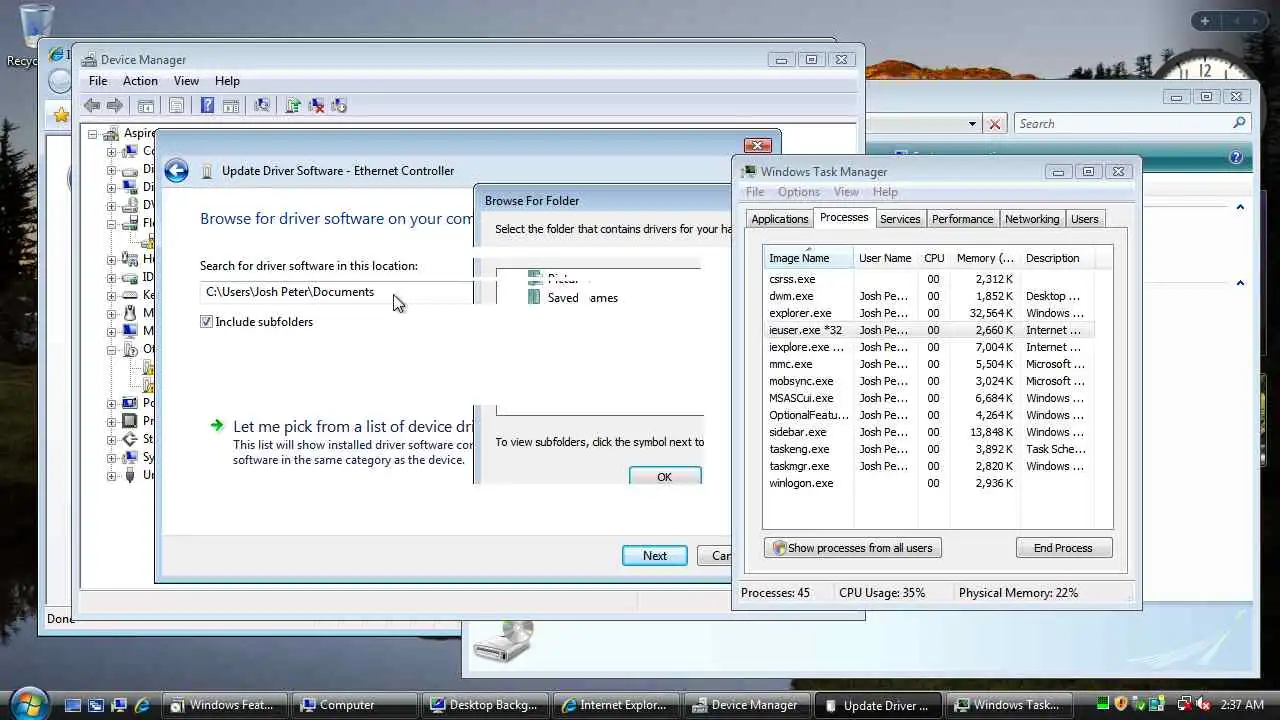The height and width of the screenshot is (720, 1280).
Task: Select csrss.exe process row
Action: click(x=929, y=279)
